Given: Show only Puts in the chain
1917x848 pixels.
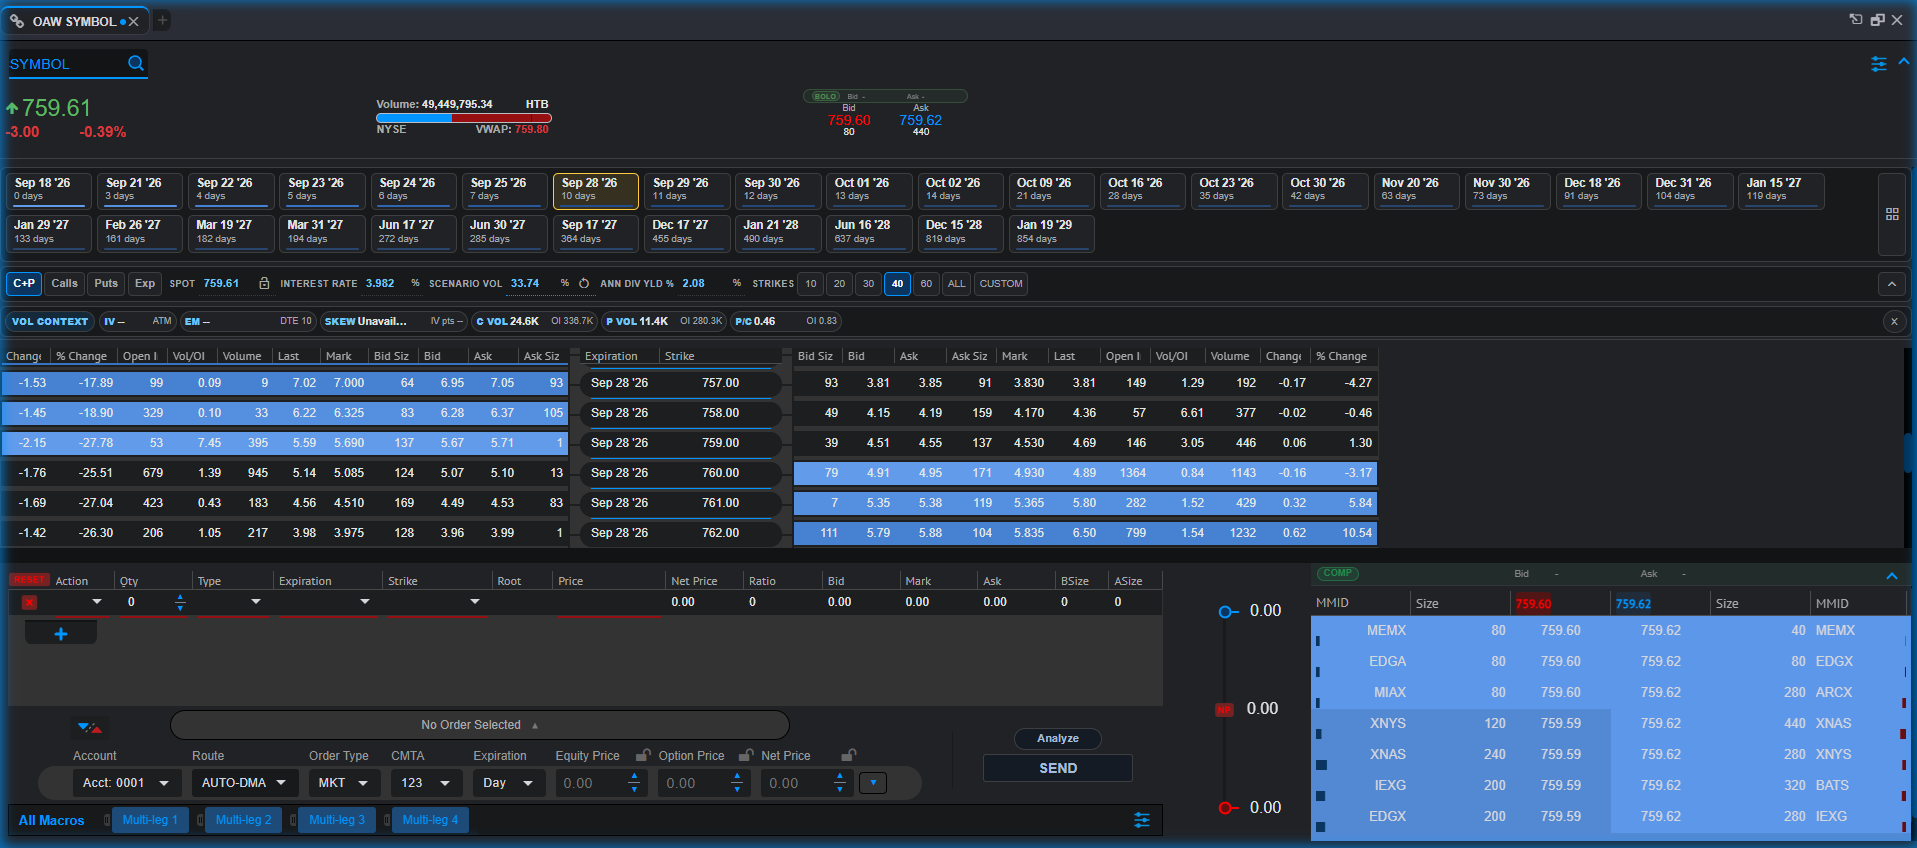Looking at the screenshot, I should (106, 284).
